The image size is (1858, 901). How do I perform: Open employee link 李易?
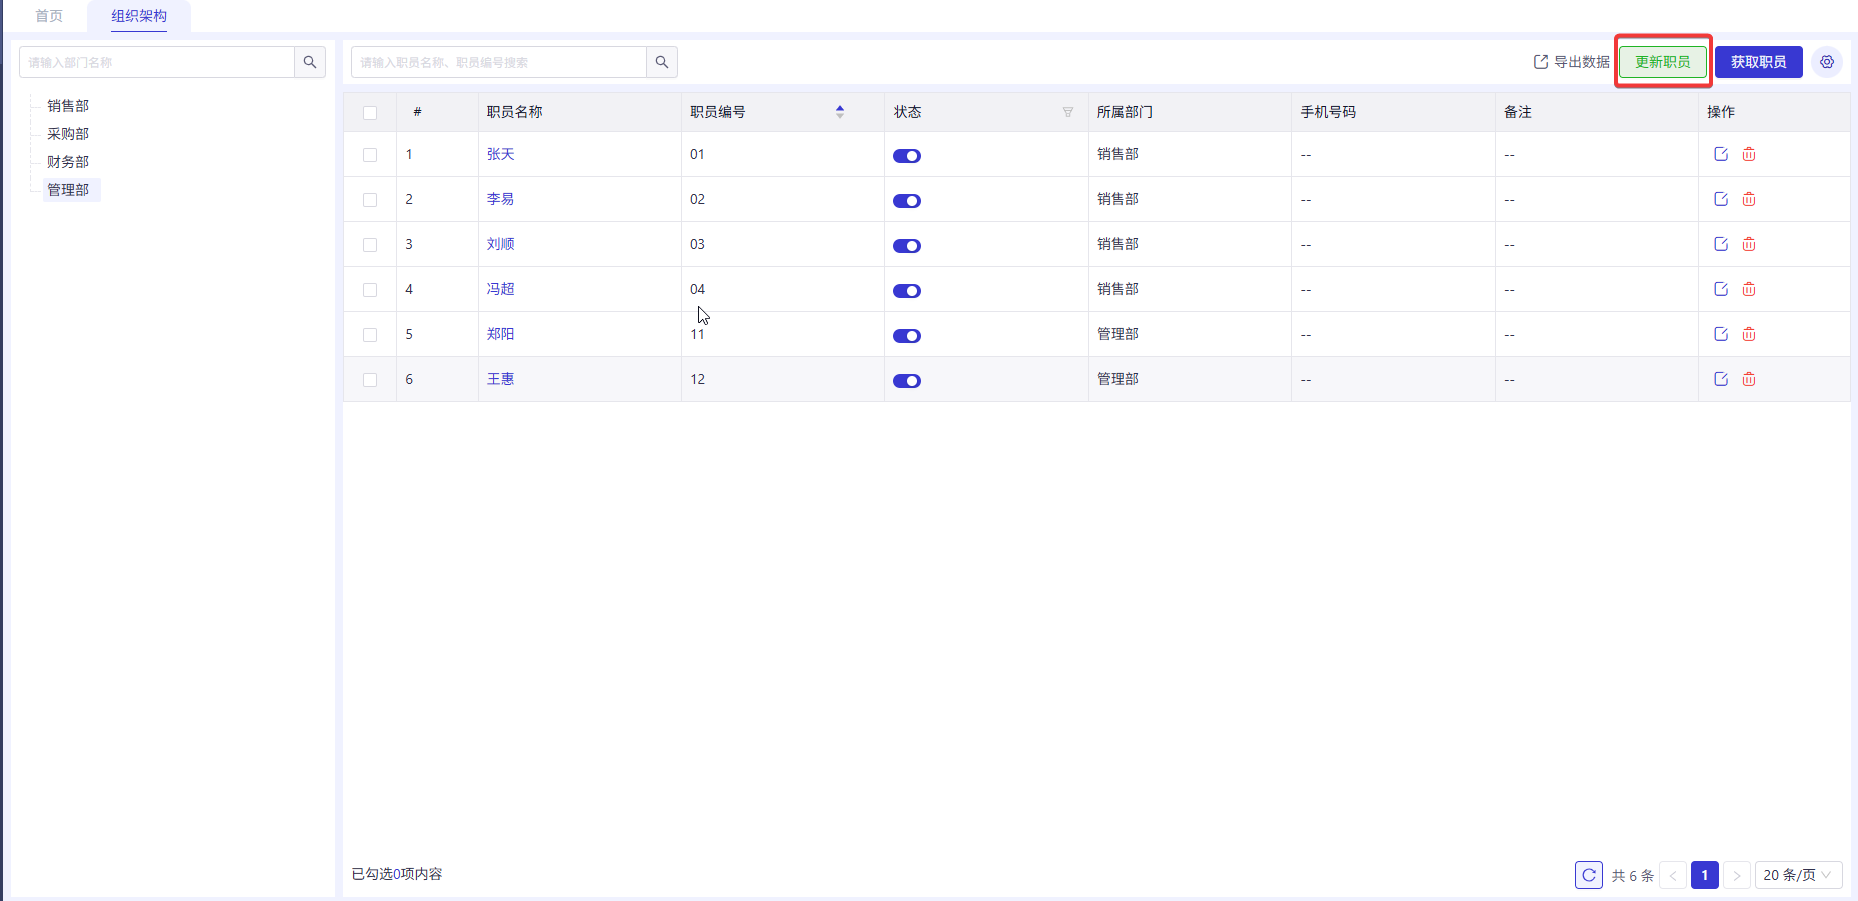coord(500,199)
